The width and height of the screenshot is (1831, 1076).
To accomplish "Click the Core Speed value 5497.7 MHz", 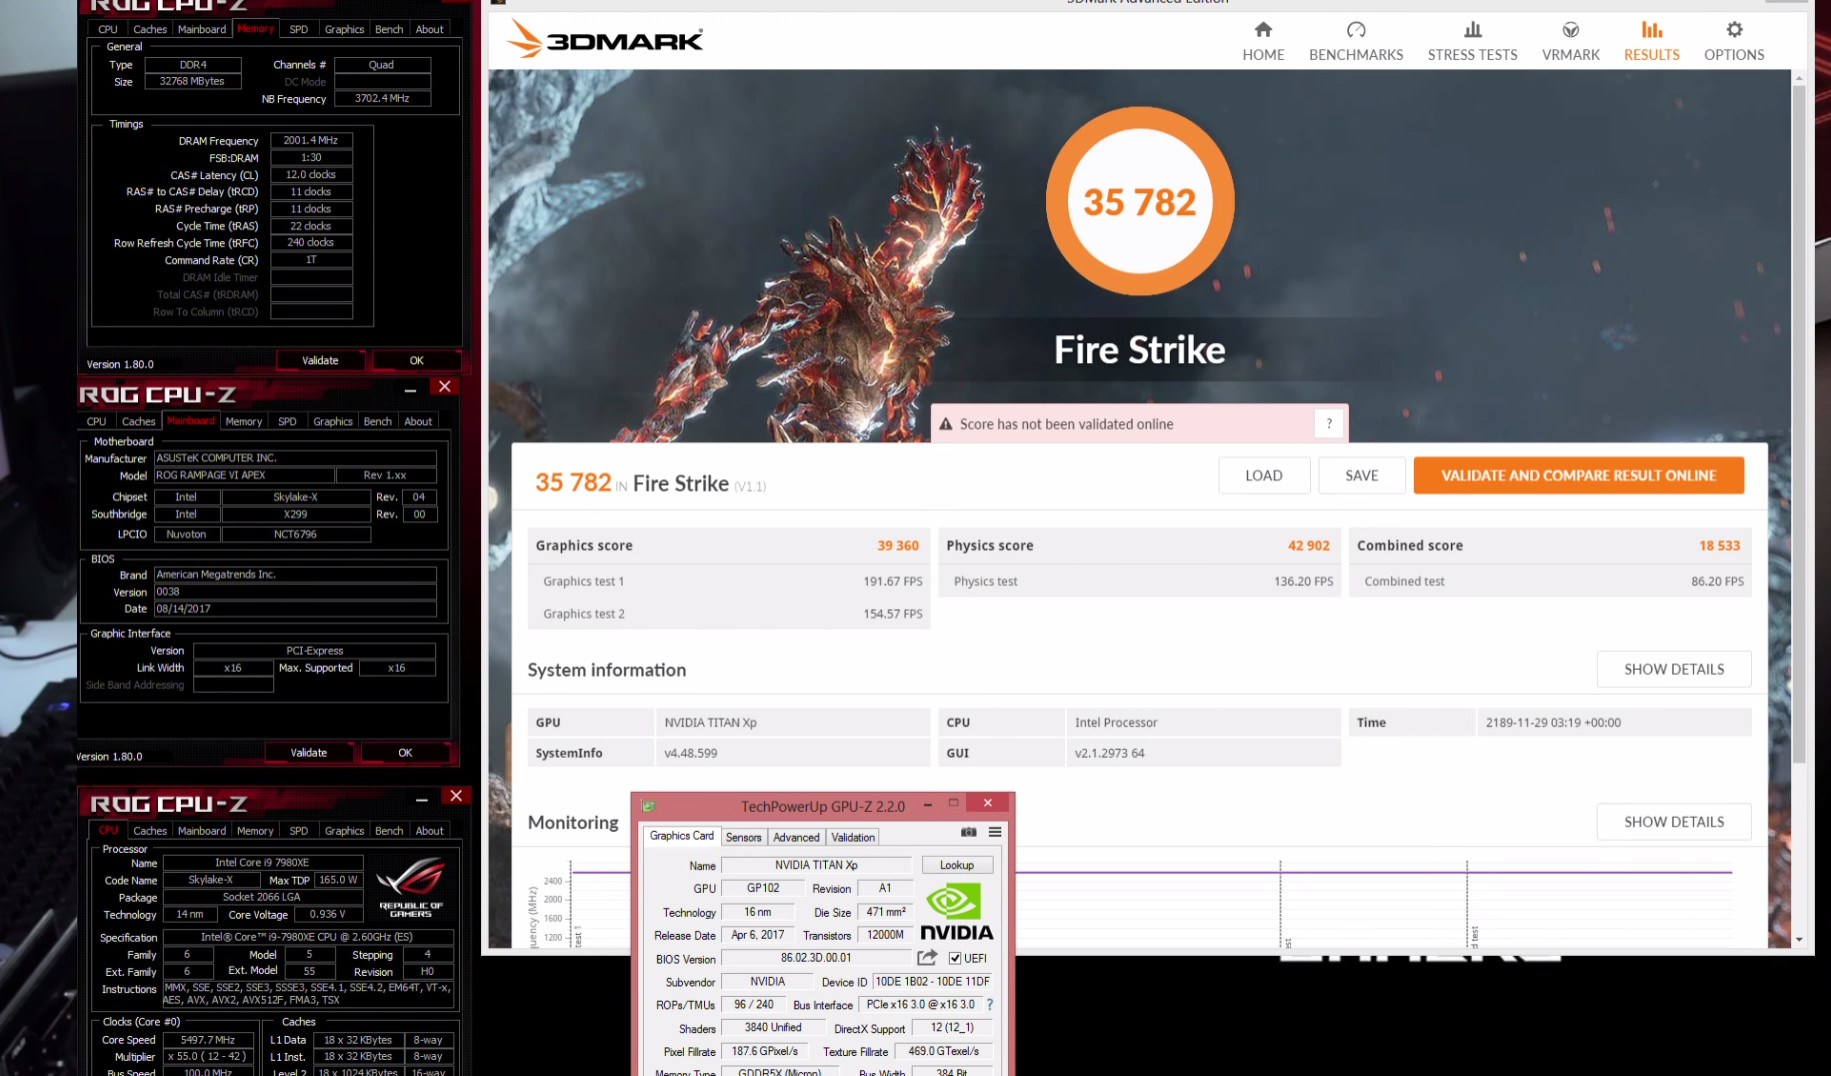I will pos(207,1040).
